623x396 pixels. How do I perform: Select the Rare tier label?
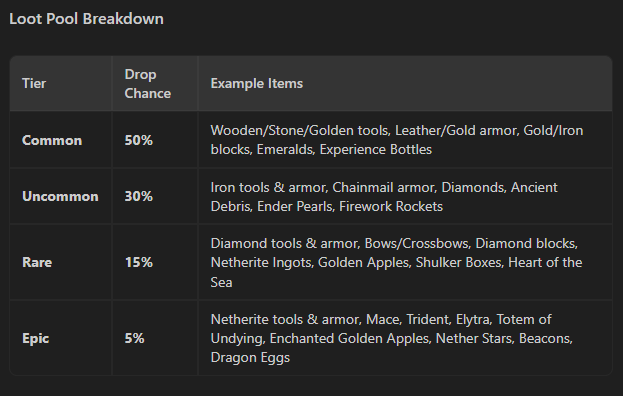click(x=37, y=262)
